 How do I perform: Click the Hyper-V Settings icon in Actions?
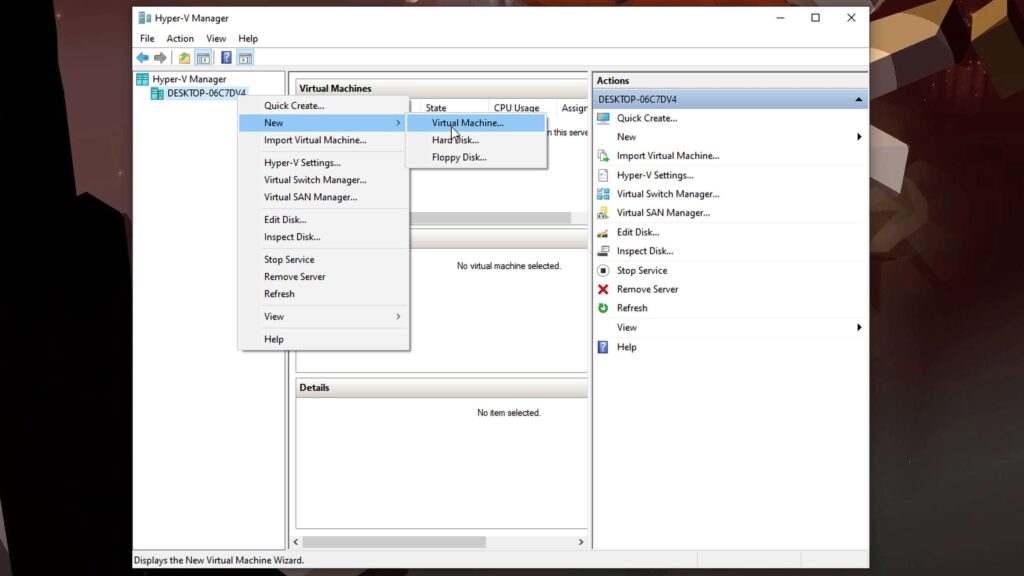tap(603, 175)
